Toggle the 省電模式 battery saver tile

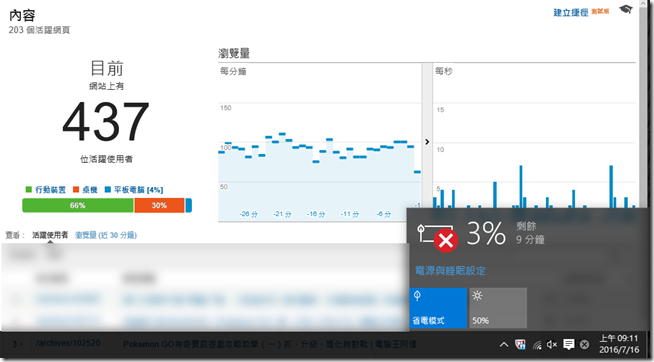tap(438, 308)
